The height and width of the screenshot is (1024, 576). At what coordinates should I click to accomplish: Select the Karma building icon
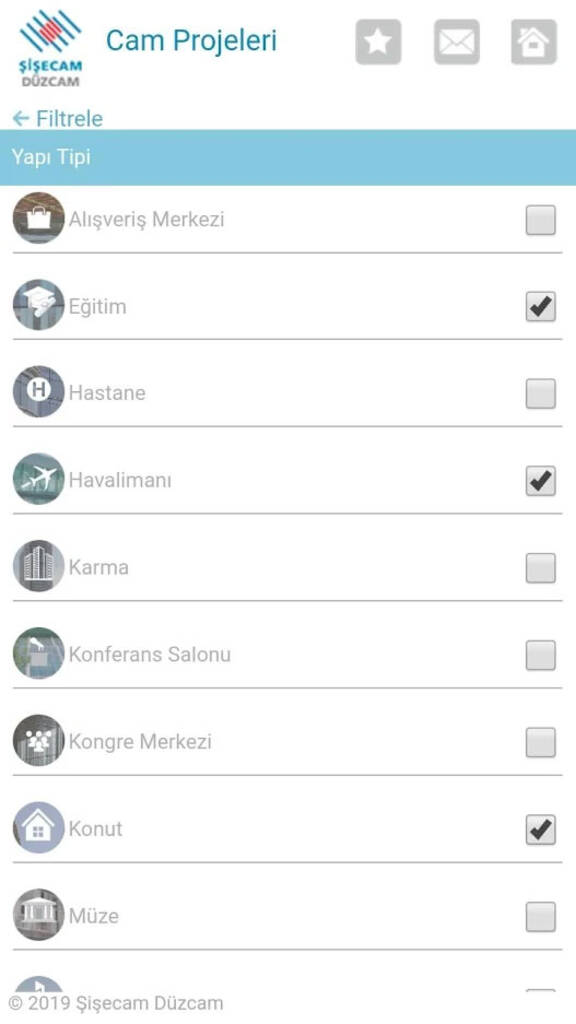(x=39, y=566)
